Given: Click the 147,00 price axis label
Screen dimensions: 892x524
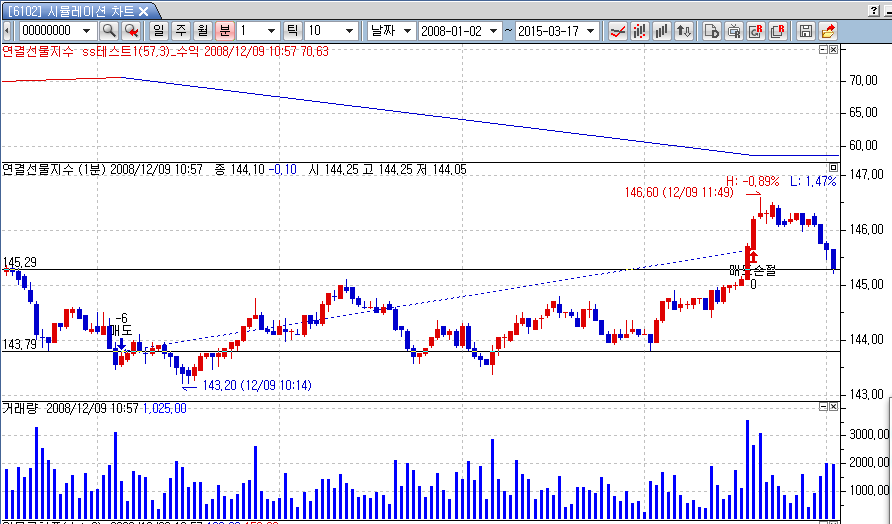Looking at the screenshot, I should click(x=866, y=174).
